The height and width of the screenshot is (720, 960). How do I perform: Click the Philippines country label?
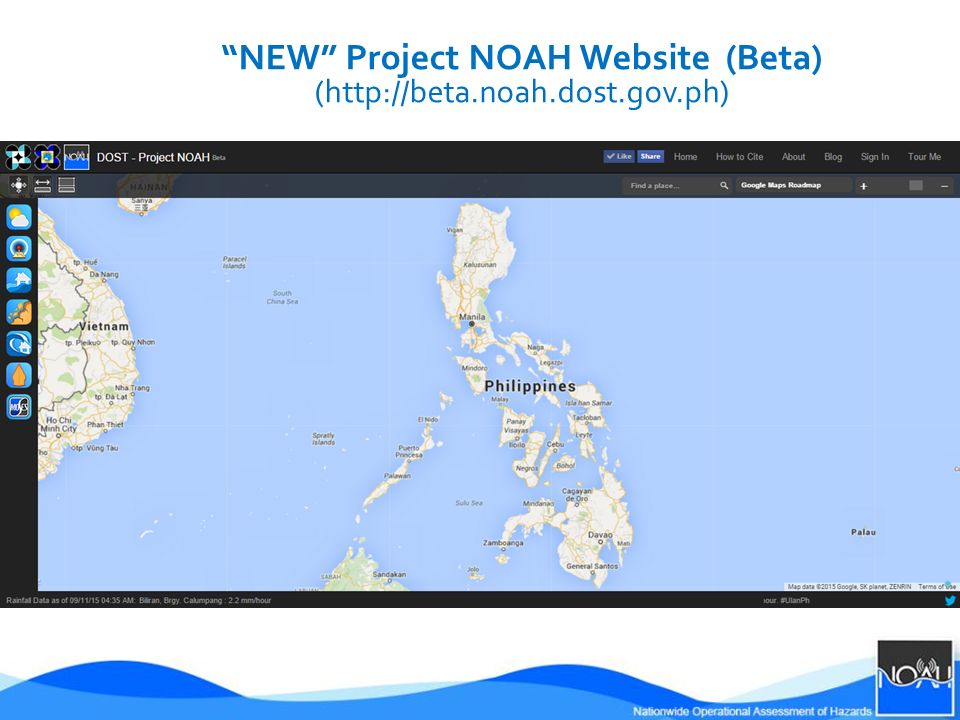pyautogui.click(x=530, y=386)
